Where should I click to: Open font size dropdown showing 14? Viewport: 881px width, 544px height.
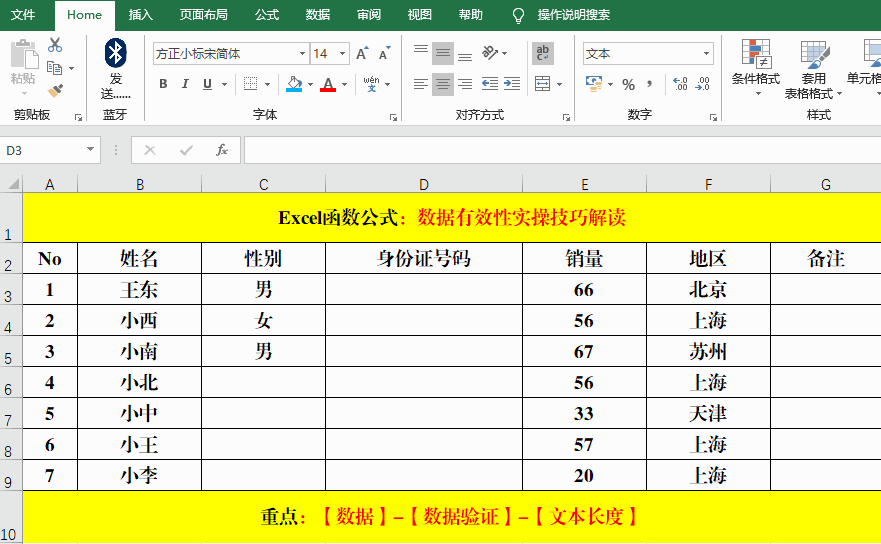[x=342, y=53]
